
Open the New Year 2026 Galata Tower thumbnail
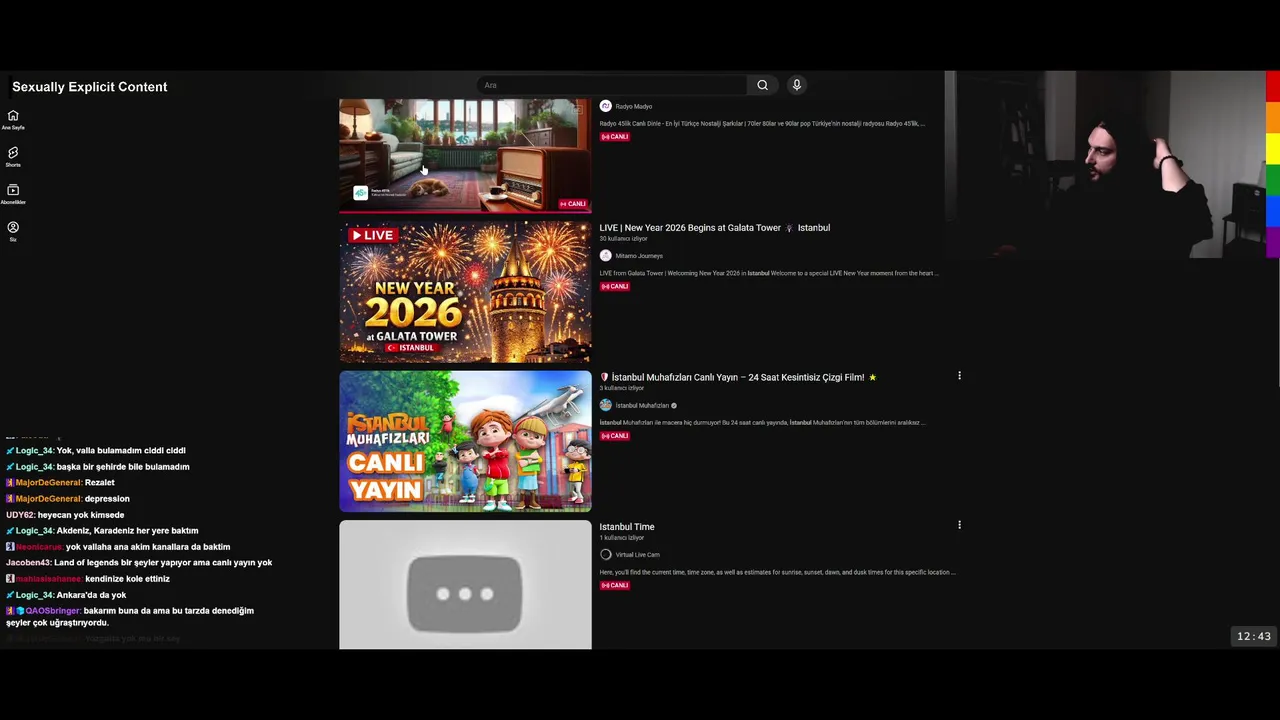(x=465, y=292)
